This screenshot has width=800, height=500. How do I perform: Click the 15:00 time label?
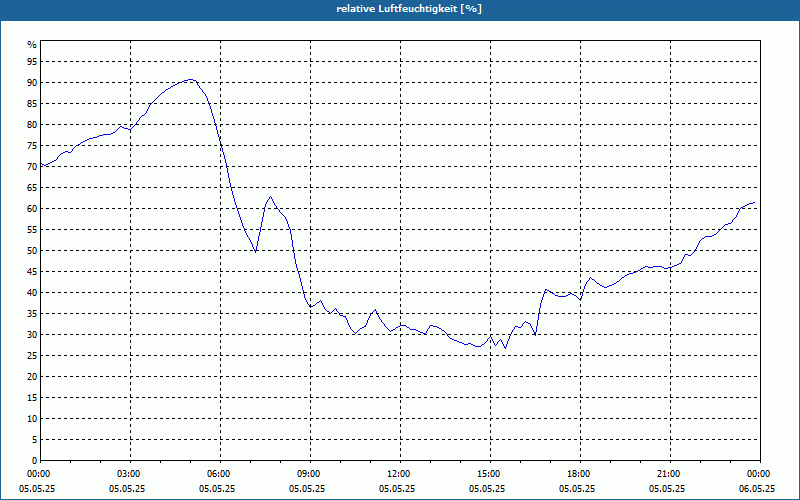(x=490, y=474)
